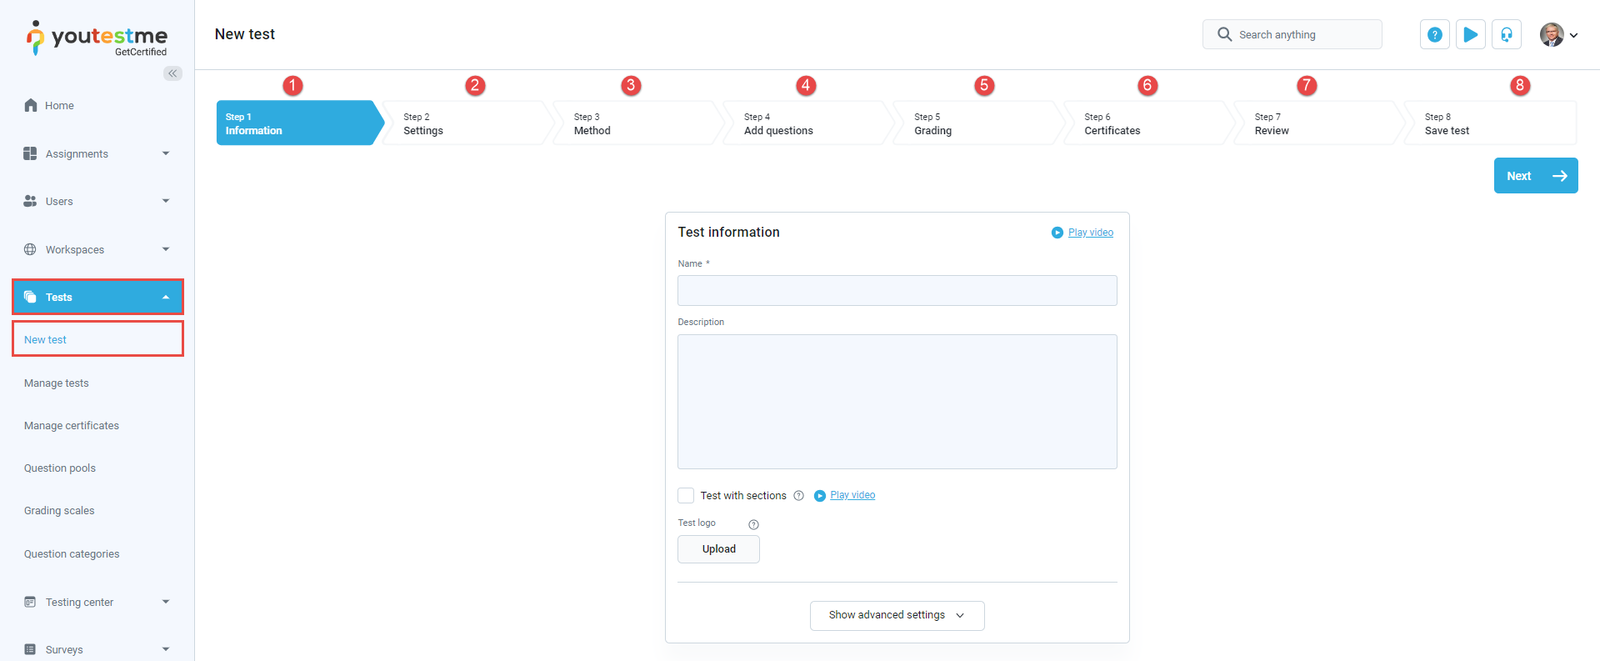Click the help icon next to Test logo
The height and width of the screenshot is (661, 1600).
pos(753,525)
